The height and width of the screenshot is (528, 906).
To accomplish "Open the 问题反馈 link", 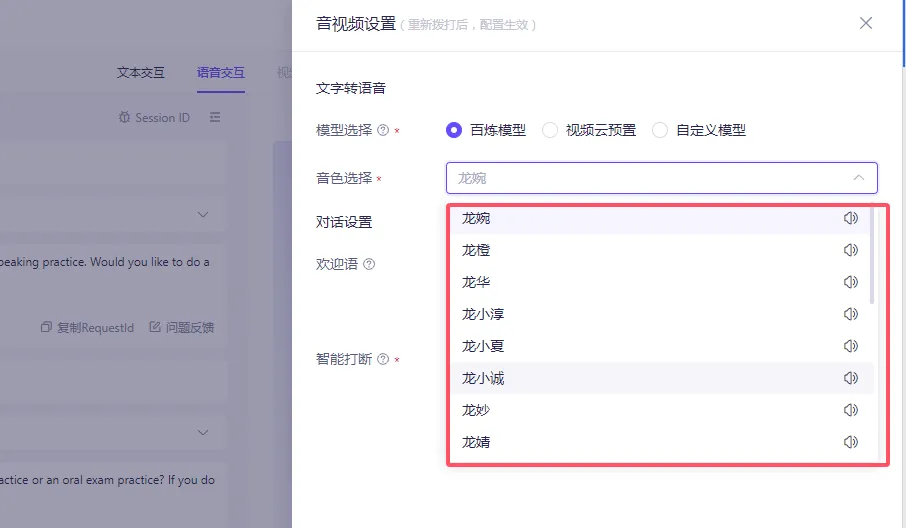I will (181, 327).
